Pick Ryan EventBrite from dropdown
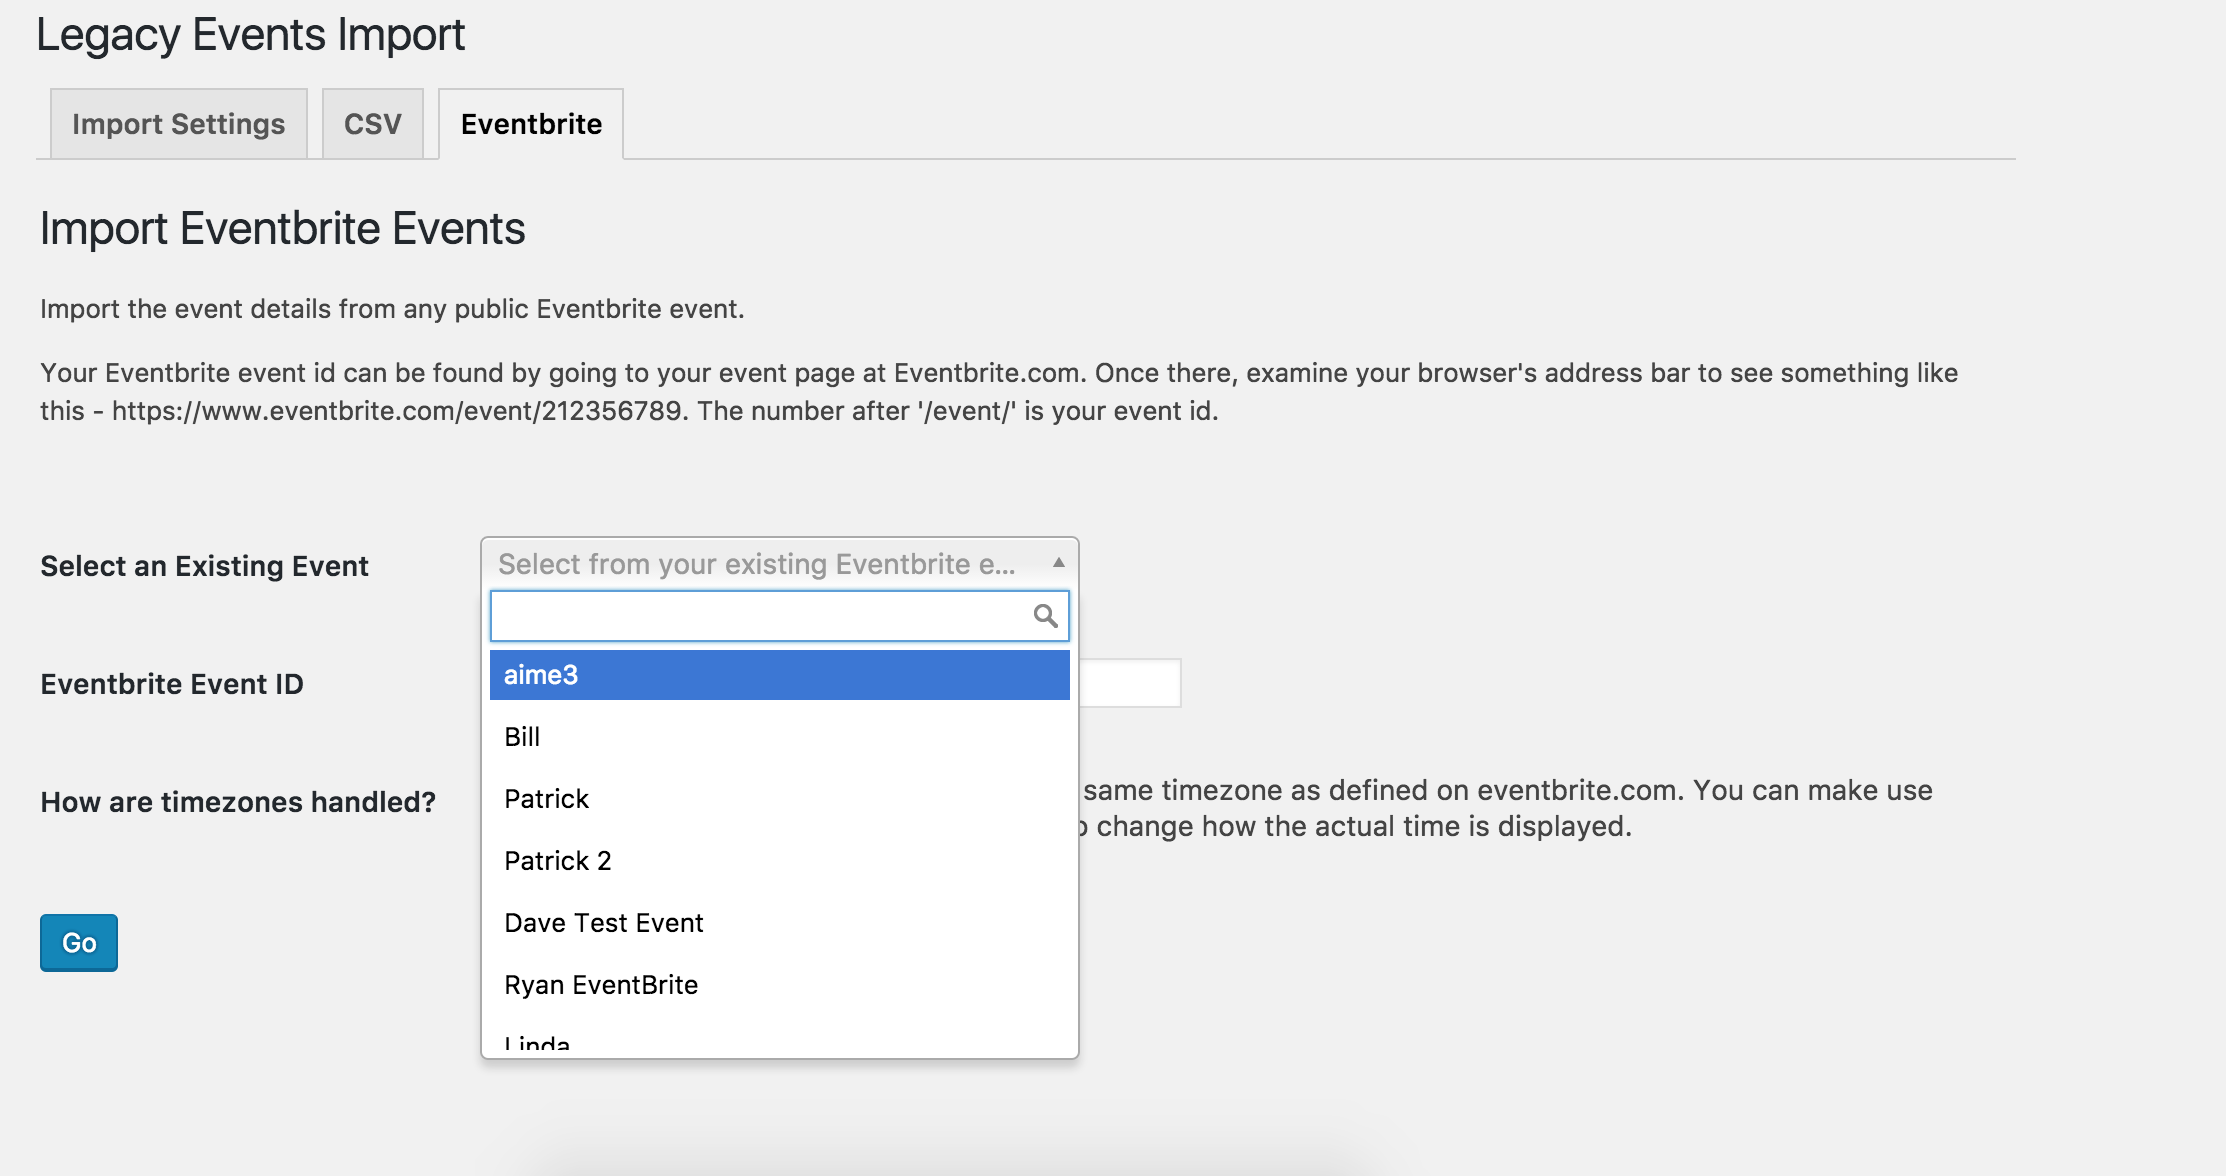The image size is (2226, 1176). click(x=601, y=985)
